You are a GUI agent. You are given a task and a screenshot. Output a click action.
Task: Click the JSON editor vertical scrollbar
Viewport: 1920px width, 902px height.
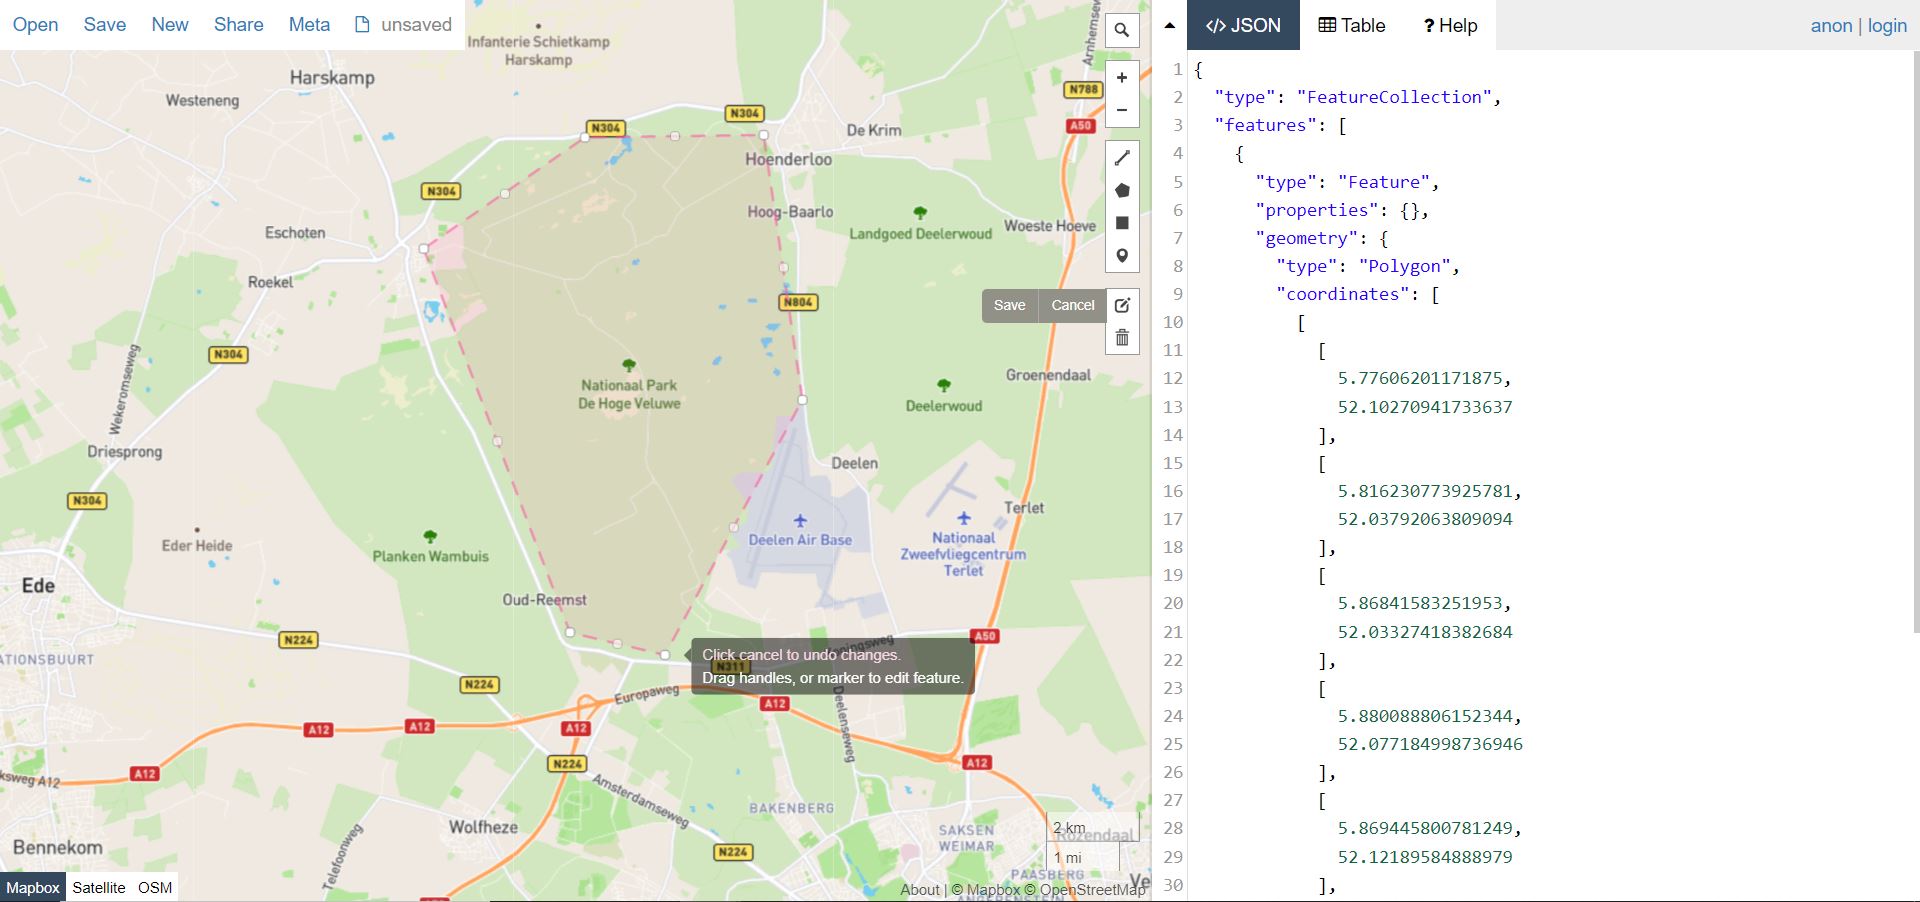(1915, 341)
